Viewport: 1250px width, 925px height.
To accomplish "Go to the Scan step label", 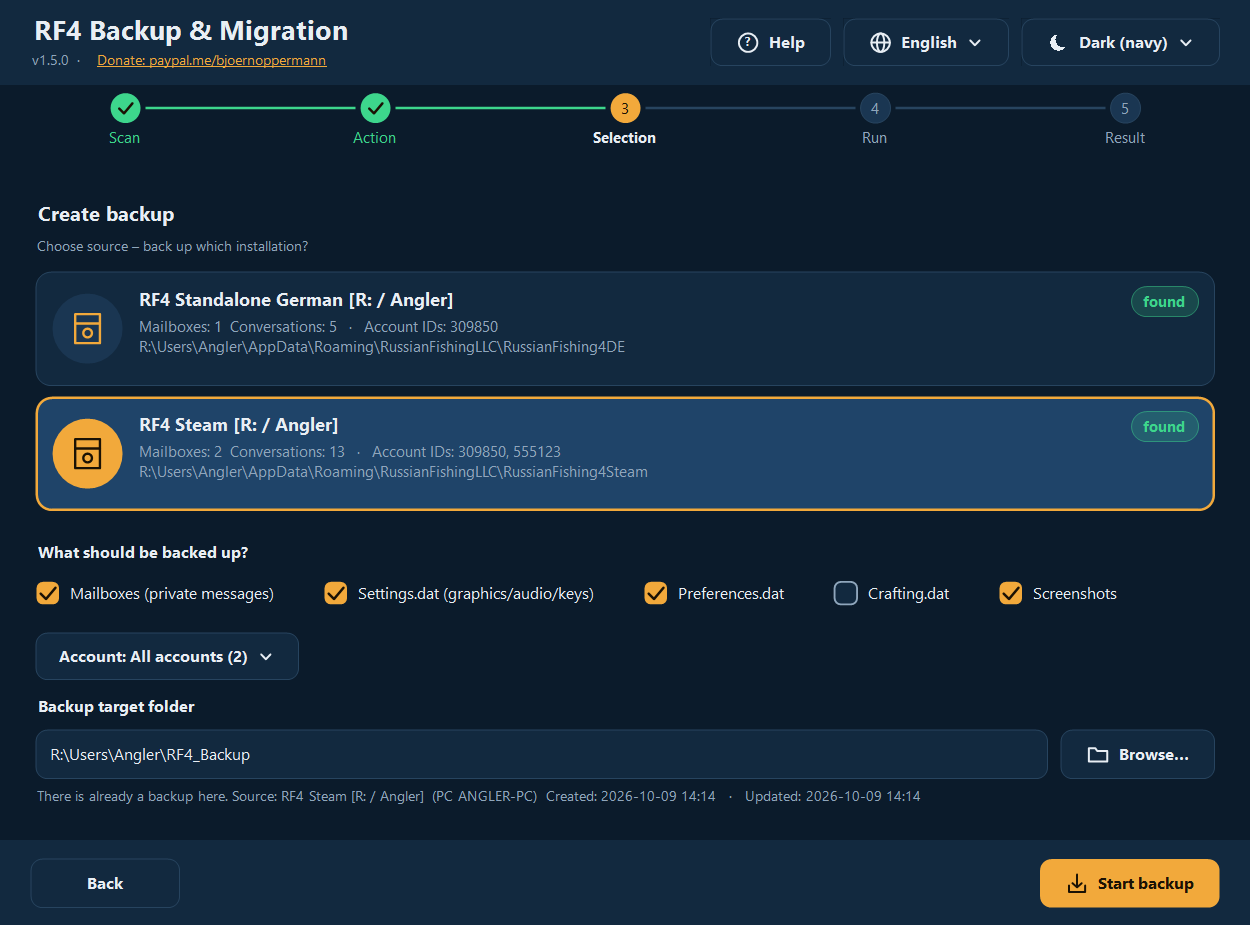I will point(125,138).
